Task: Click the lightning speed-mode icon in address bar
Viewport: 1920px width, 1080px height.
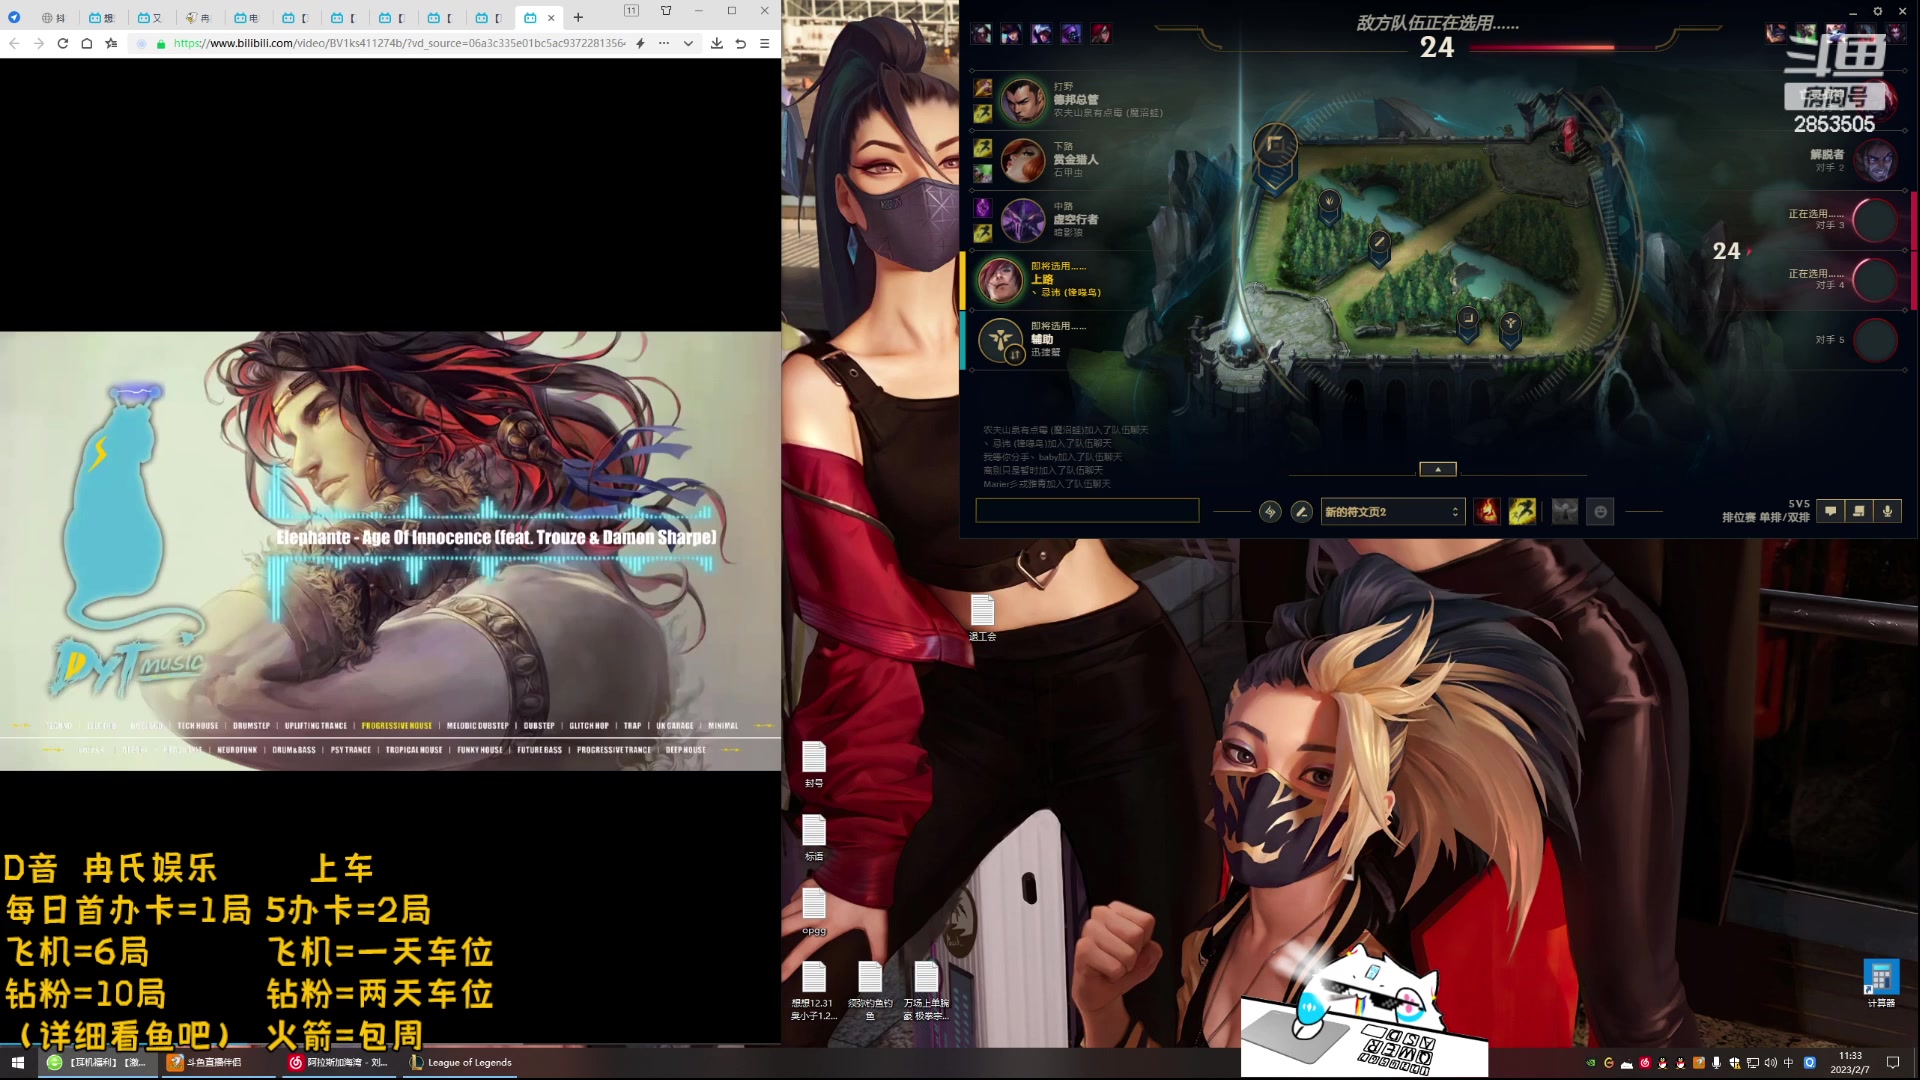Action: [640, 43]
